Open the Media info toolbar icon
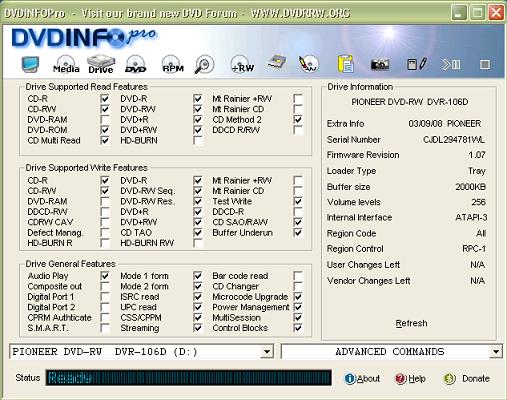The width and height of the screenshot is (507, 400). [66, 64]
